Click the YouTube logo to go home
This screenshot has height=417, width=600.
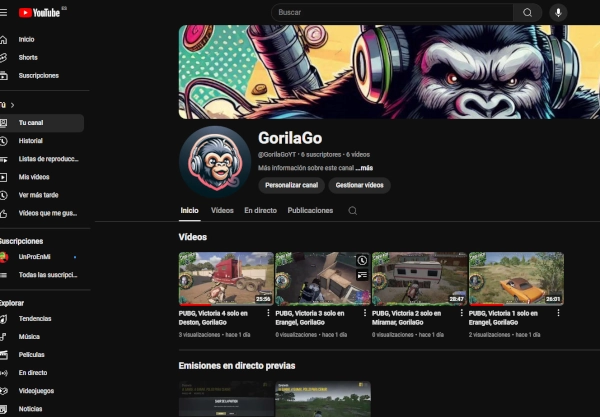pyautogui.click(x=41, y=12)
